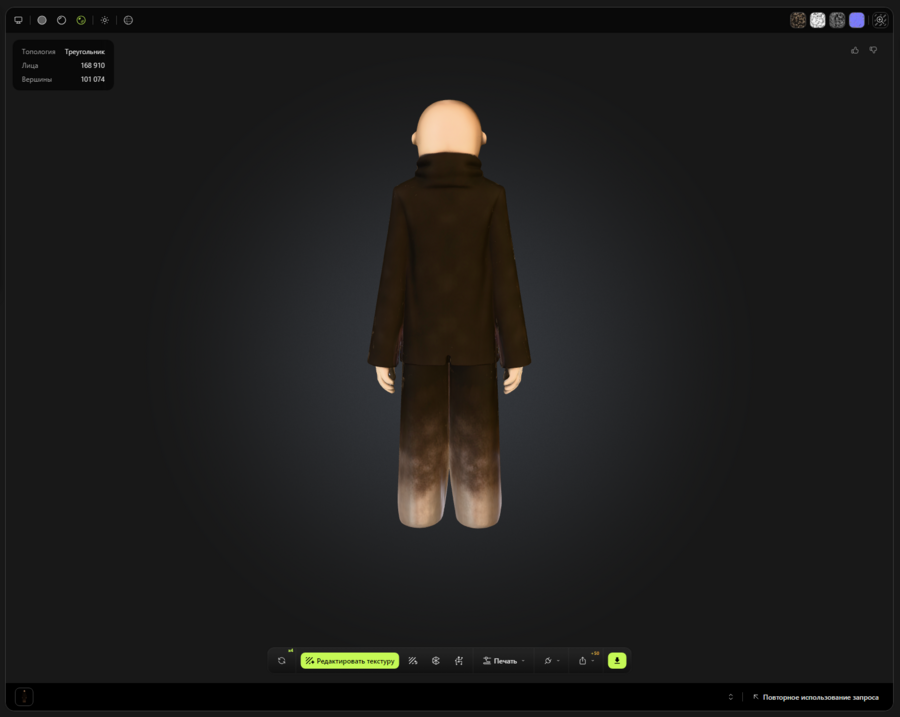
Task: Open the plugin connector dropdown
Action: (x=551, y=661)
